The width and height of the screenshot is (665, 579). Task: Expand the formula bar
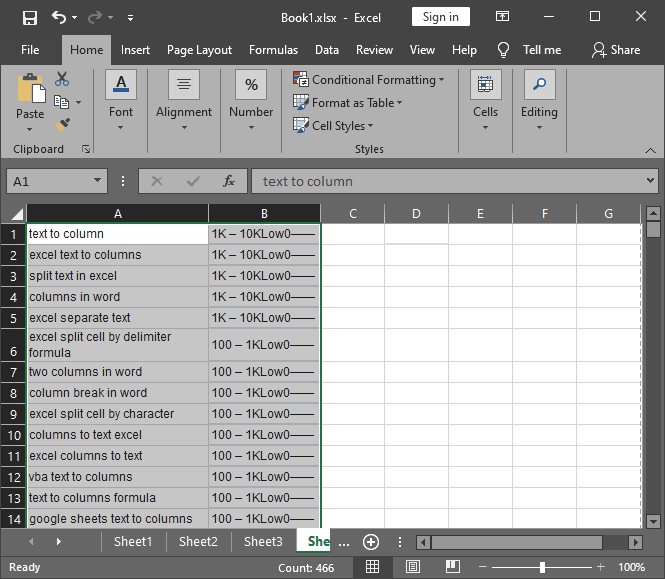[x=650, y=180]
